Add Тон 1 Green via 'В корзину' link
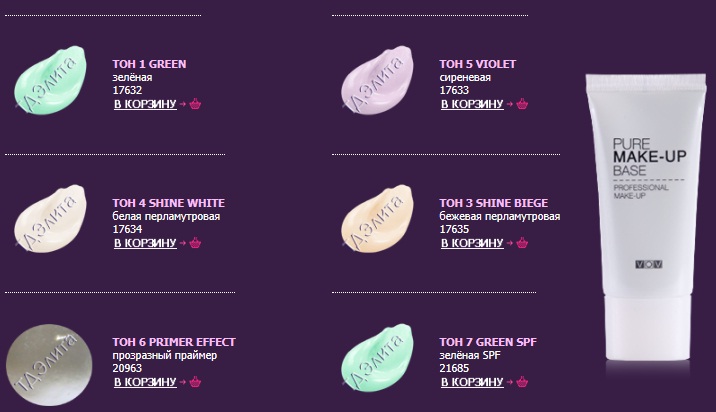Screen dimensions: 716x412 point(144,103)
